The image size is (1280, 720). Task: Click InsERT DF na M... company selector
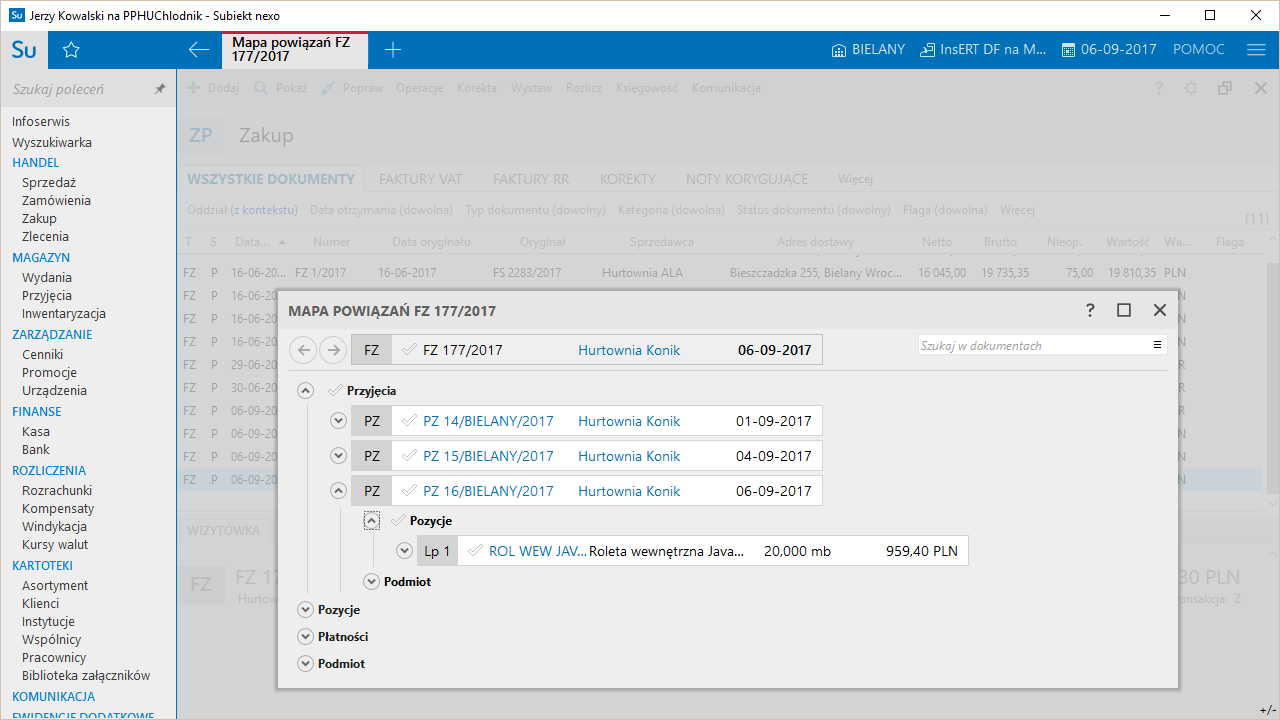[983, 50]
